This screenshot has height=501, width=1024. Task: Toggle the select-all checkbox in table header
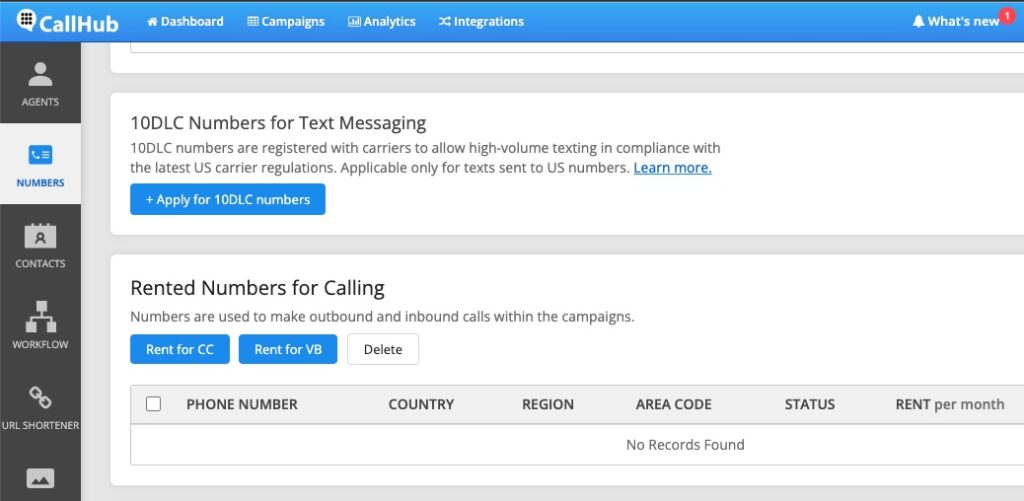tap(153, 404)
